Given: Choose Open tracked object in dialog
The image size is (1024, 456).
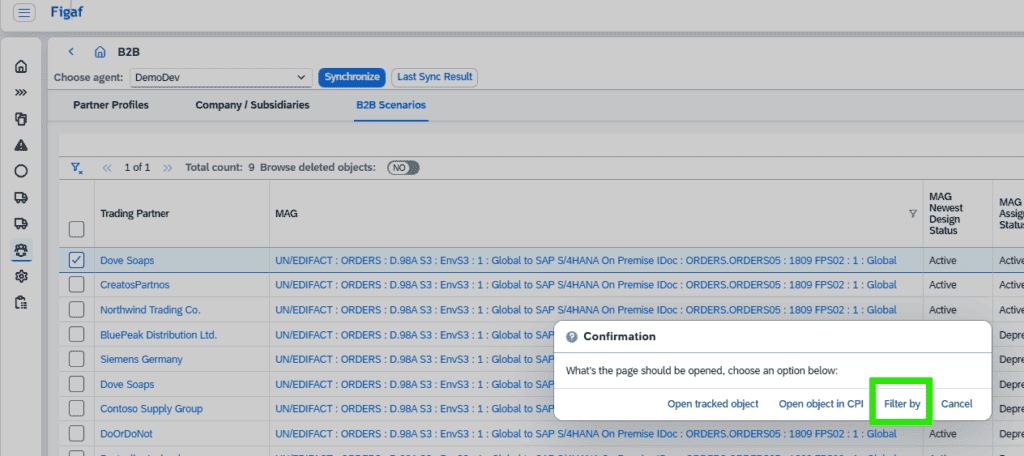Looking at the screenshot, I should pyautogui.click(x=712, y=404).
